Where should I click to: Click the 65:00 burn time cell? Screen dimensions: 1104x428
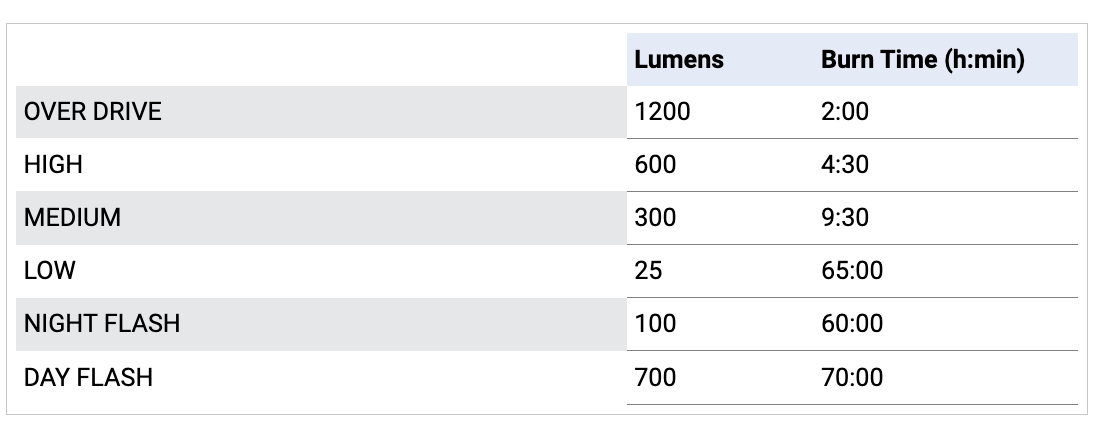(x=852, y=271)
